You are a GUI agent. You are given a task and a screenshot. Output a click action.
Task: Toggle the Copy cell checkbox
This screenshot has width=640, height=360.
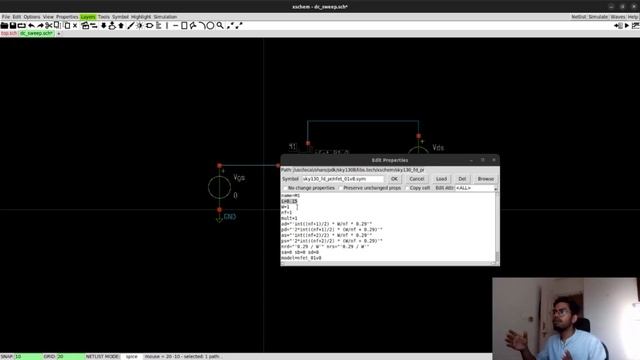tap(407, 188)
